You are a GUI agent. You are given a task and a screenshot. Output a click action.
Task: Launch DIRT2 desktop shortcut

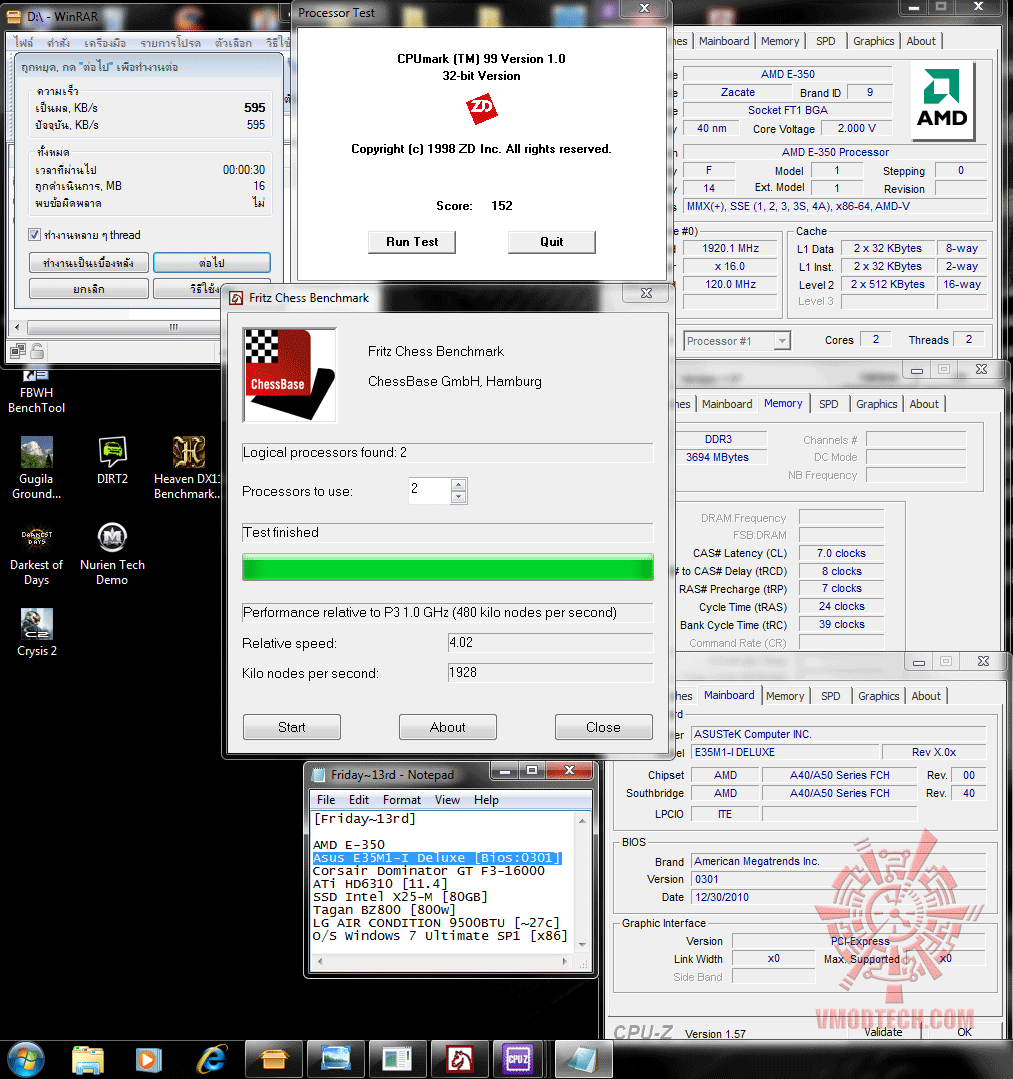112,460
